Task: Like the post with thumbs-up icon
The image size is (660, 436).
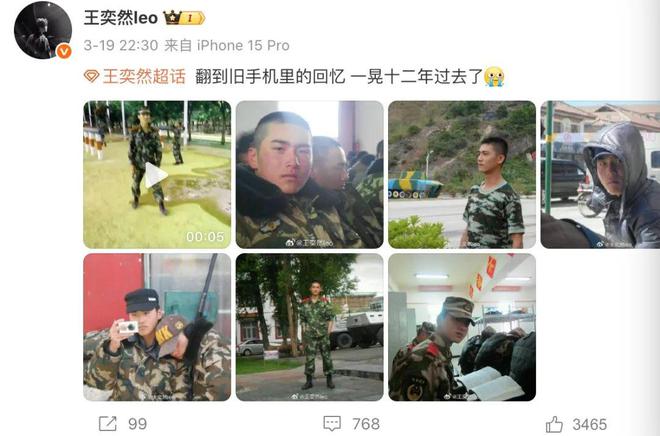Action: 554,424
